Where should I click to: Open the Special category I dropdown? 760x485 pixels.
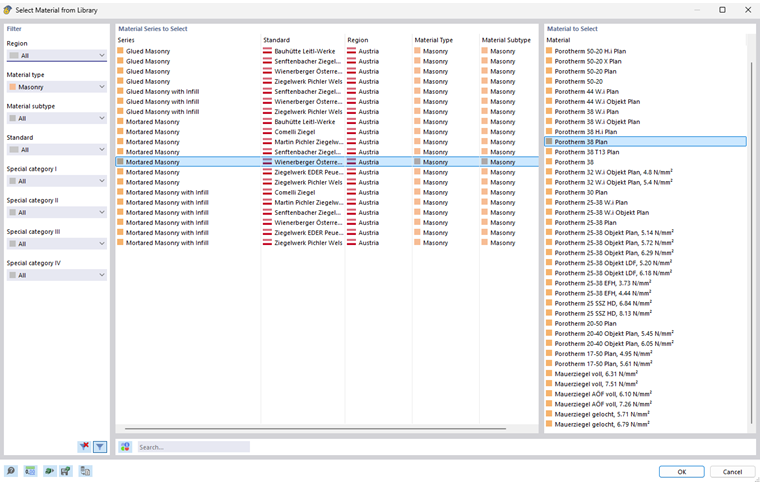point(57,181)
